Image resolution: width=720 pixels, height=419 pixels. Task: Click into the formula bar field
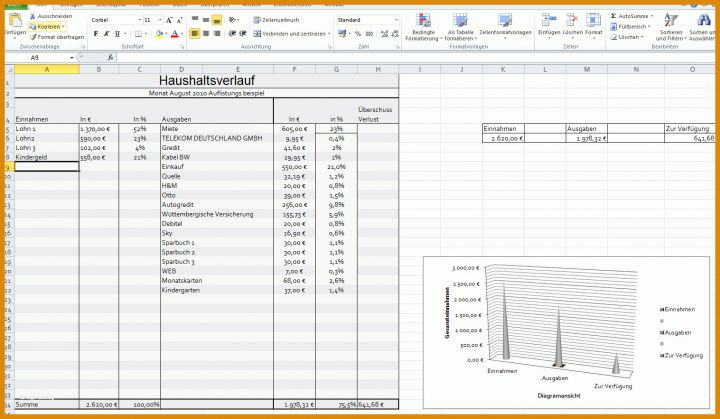416,58
